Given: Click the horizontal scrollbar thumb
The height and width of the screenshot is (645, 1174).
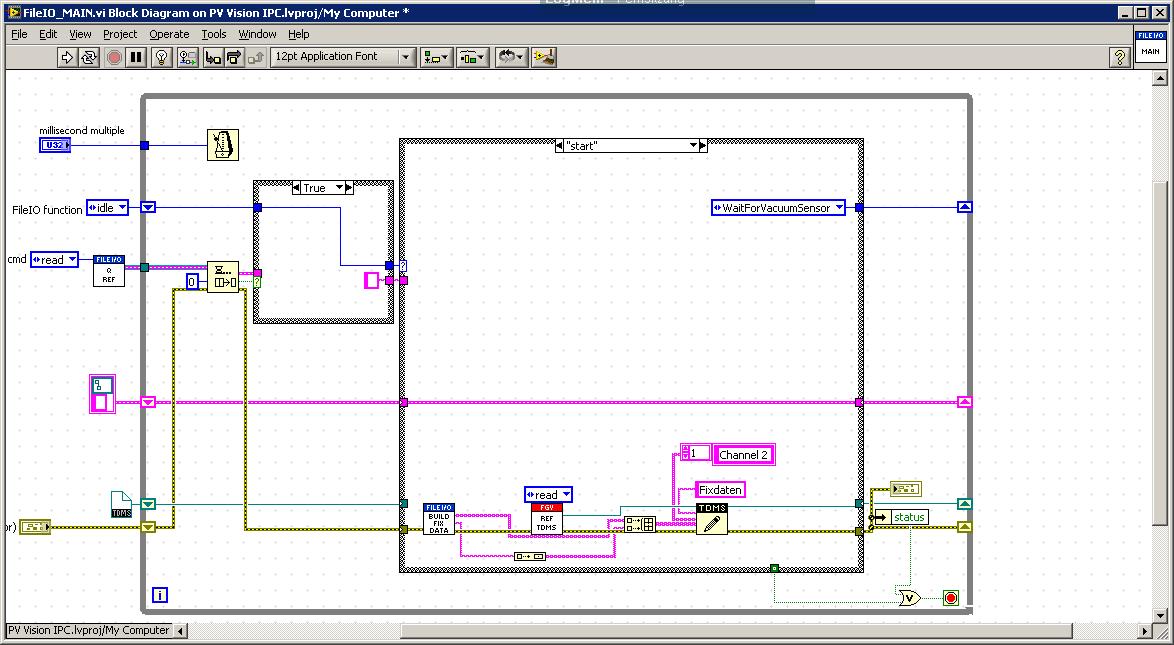Looking at the screenshot, I should pyautogui.click(x=736, y=631).
